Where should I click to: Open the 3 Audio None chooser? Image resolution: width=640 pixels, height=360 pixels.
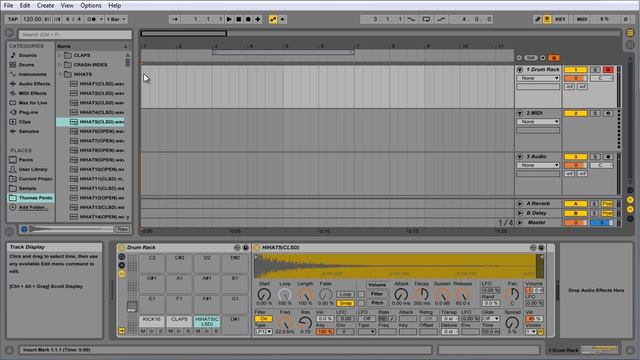[538, 165]
